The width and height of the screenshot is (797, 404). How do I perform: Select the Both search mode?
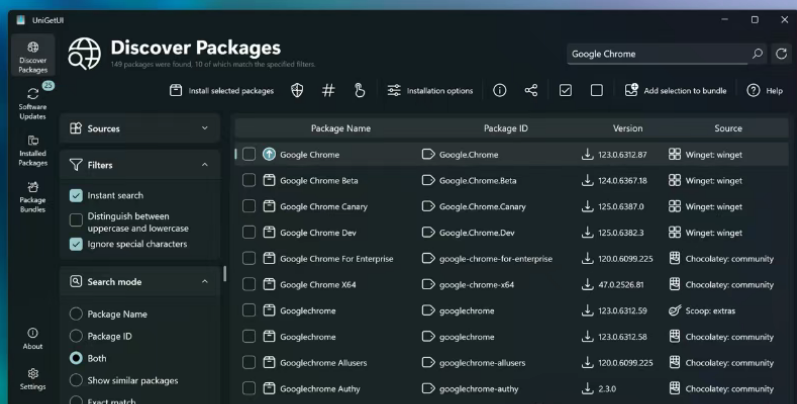(76, 358)
